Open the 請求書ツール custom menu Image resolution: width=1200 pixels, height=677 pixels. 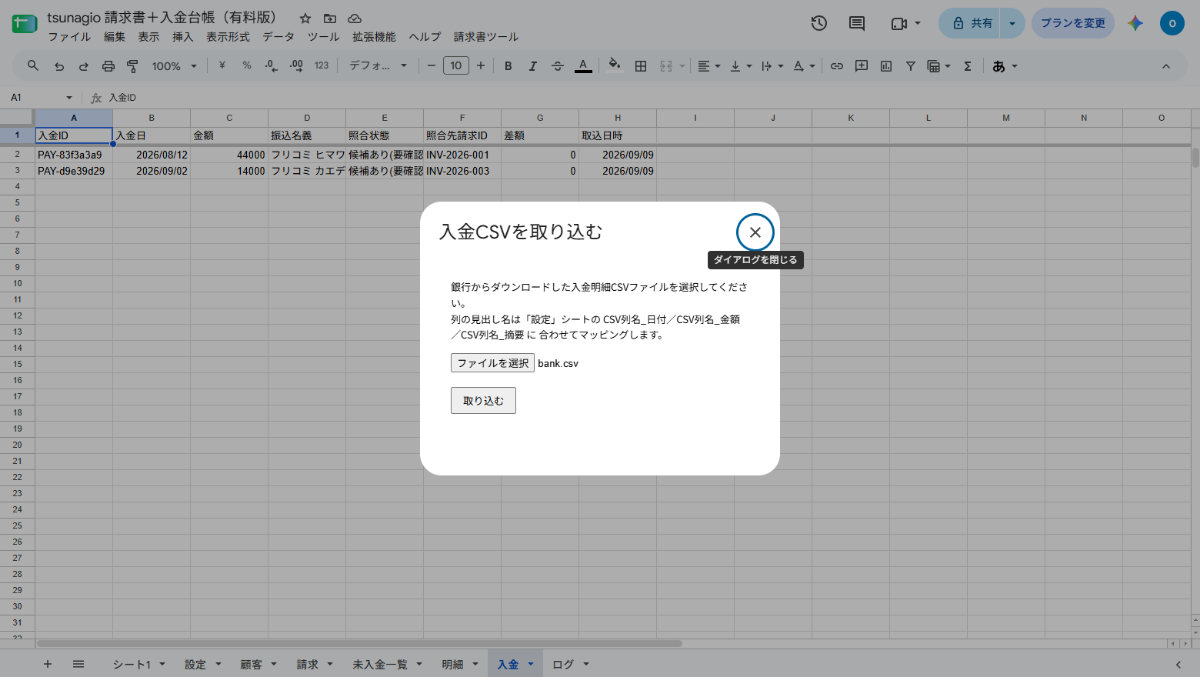point(486,37)
